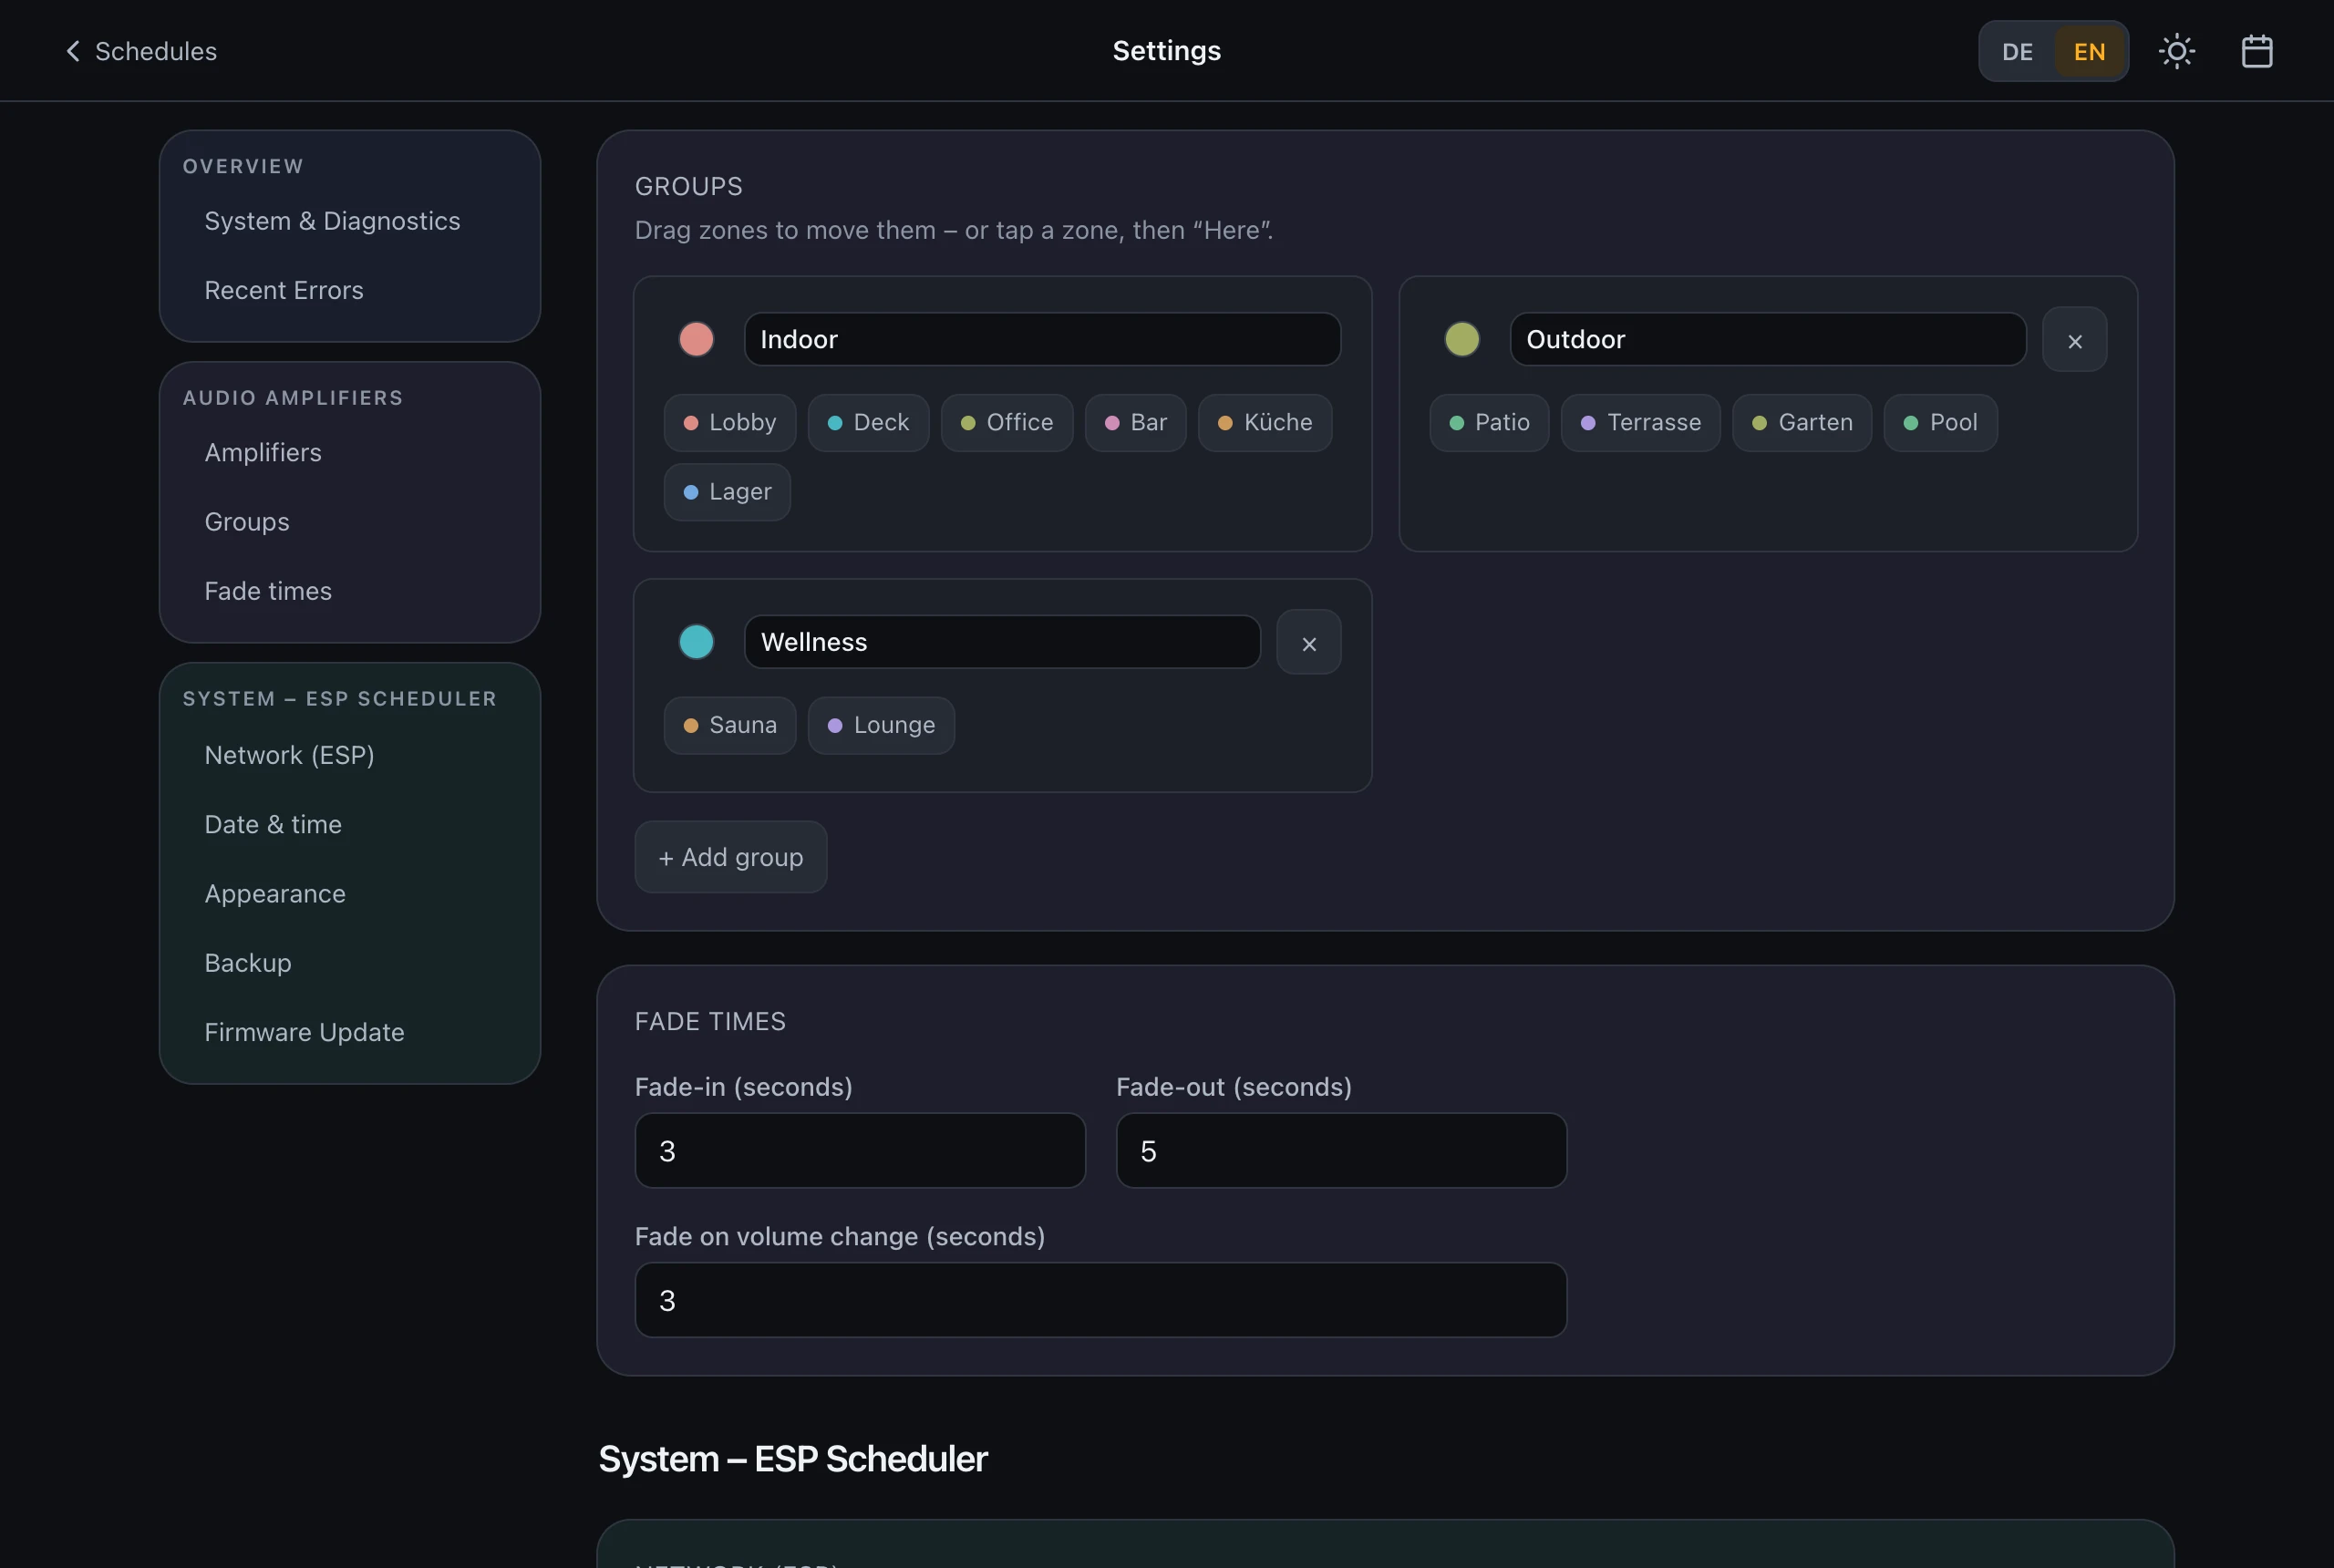2334x1568 pixels.
Task: Select the Lounge zone chip
Action: (881, 726)
